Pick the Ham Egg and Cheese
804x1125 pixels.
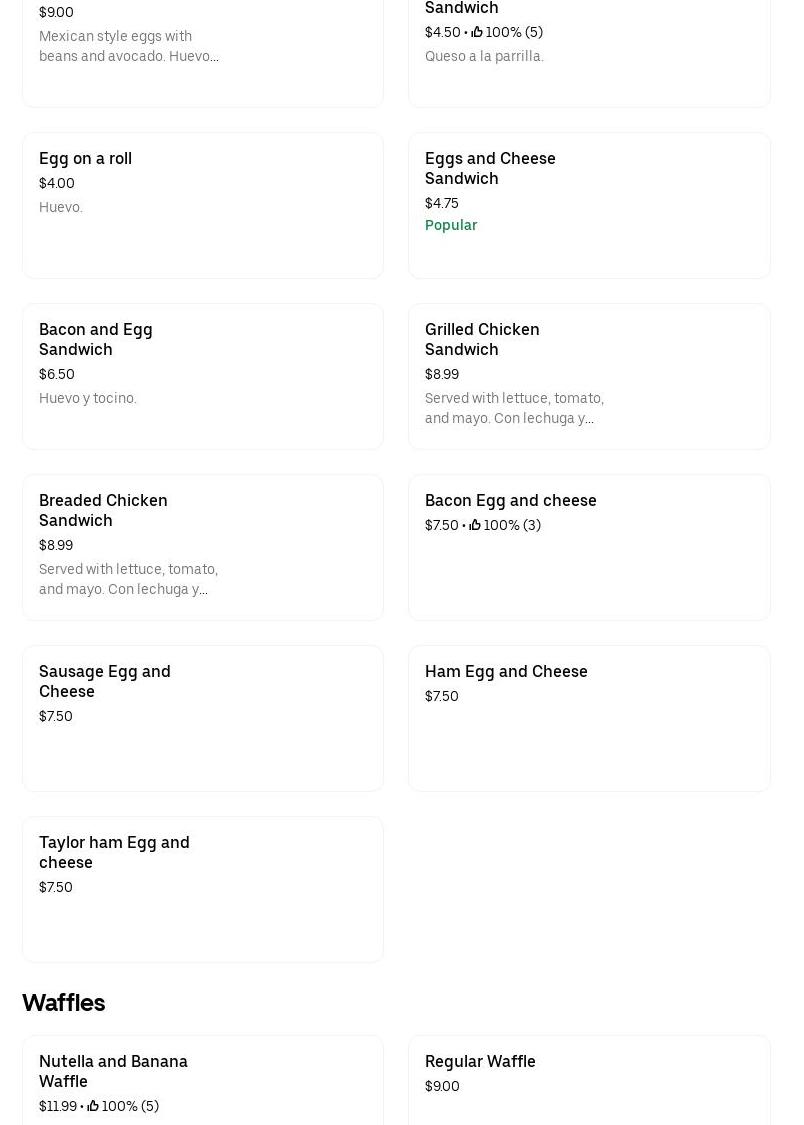[589, 718]
